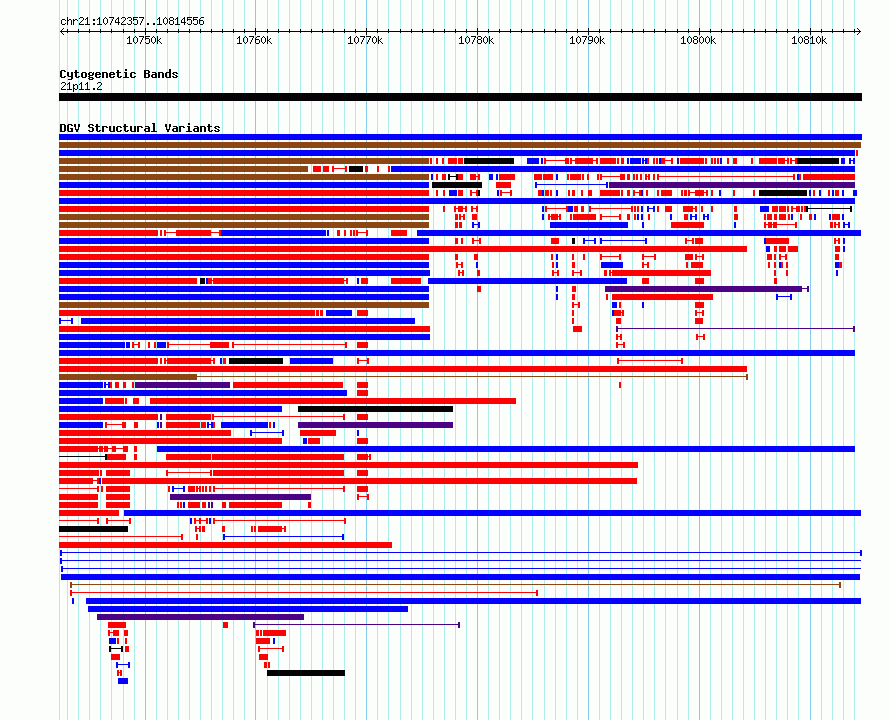Click the 10810k ruler label

pyautogui.click(x=809, y=40)
